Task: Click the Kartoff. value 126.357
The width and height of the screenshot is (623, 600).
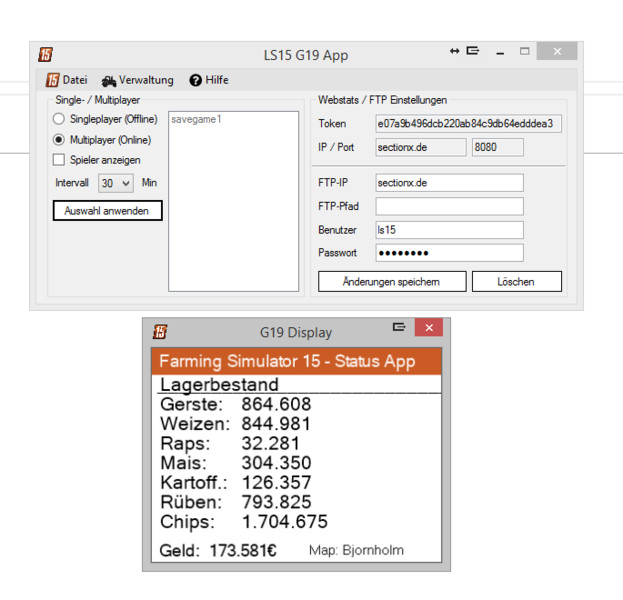Action: coord(277,482)
